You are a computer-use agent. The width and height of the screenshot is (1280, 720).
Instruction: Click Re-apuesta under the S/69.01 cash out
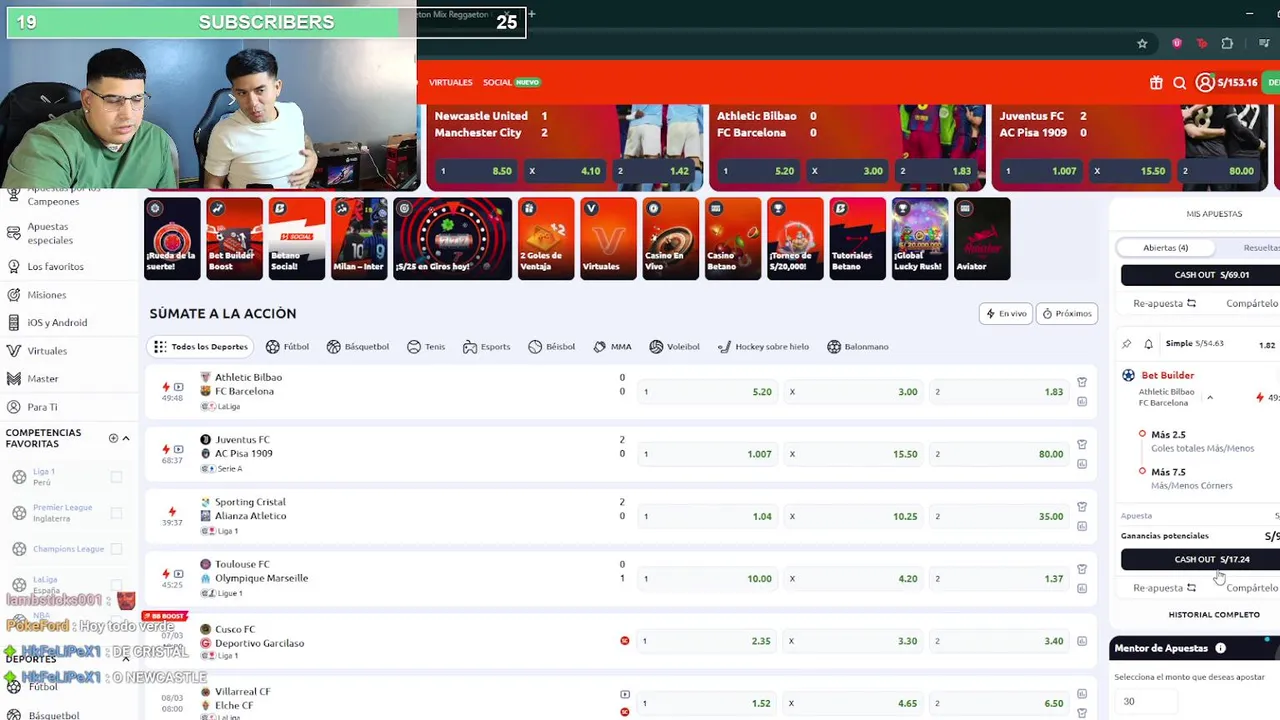pos(1164,303)
